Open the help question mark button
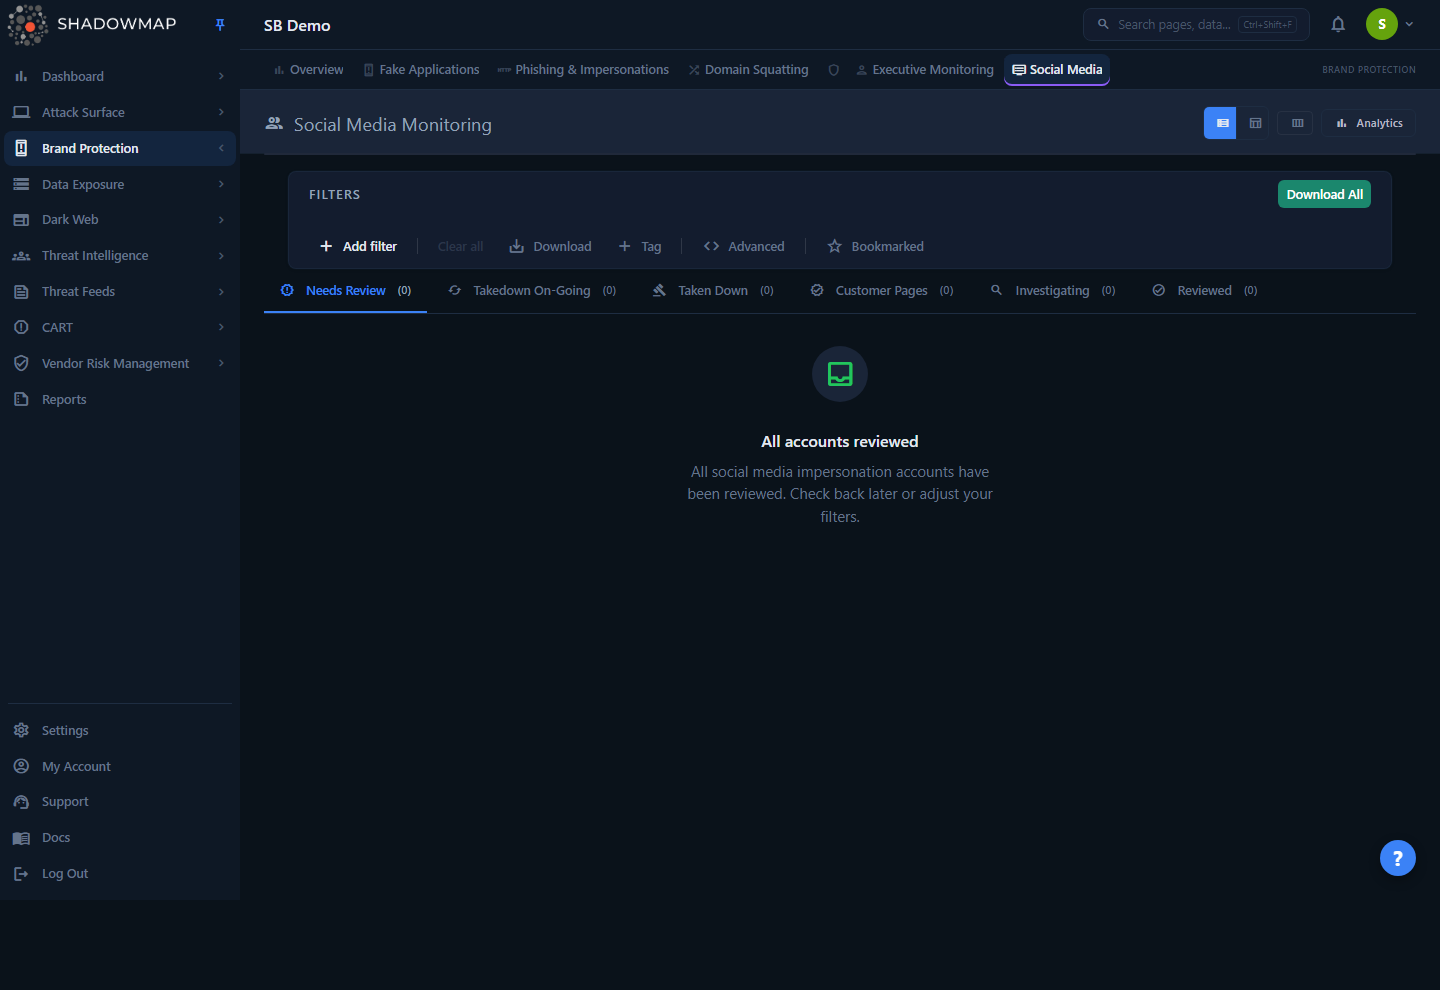1440x990 pixels. (x=1398, y=858)
